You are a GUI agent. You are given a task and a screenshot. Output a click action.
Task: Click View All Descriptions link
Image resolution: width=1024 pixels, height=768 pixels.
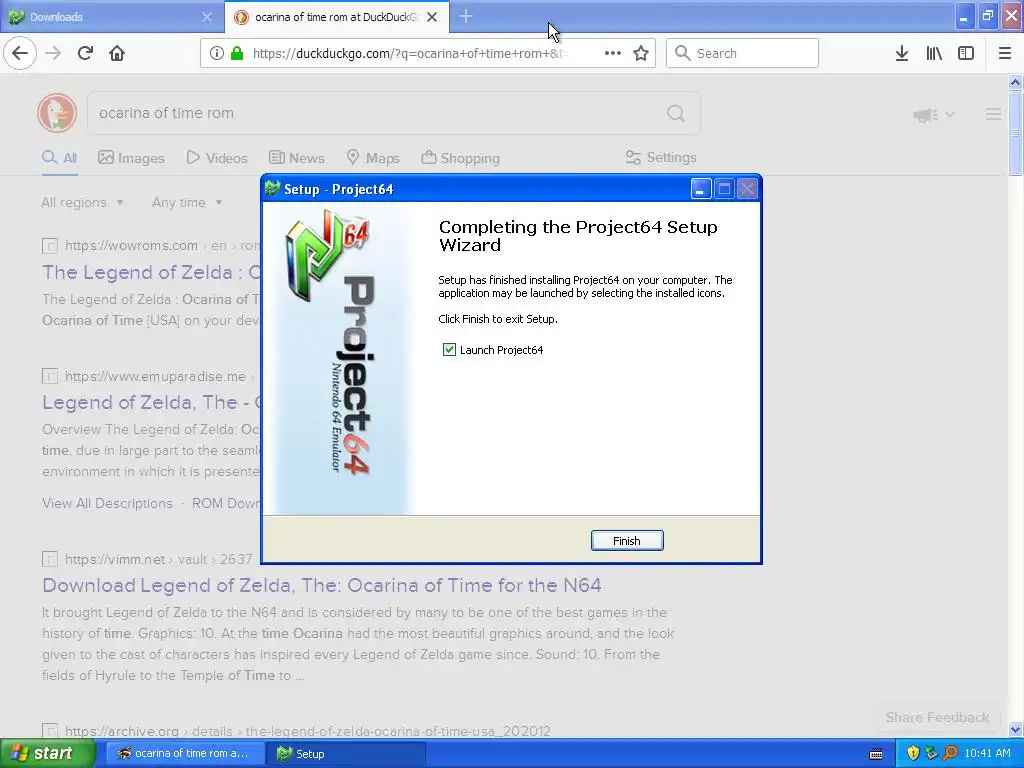click(x=107, y=503)
